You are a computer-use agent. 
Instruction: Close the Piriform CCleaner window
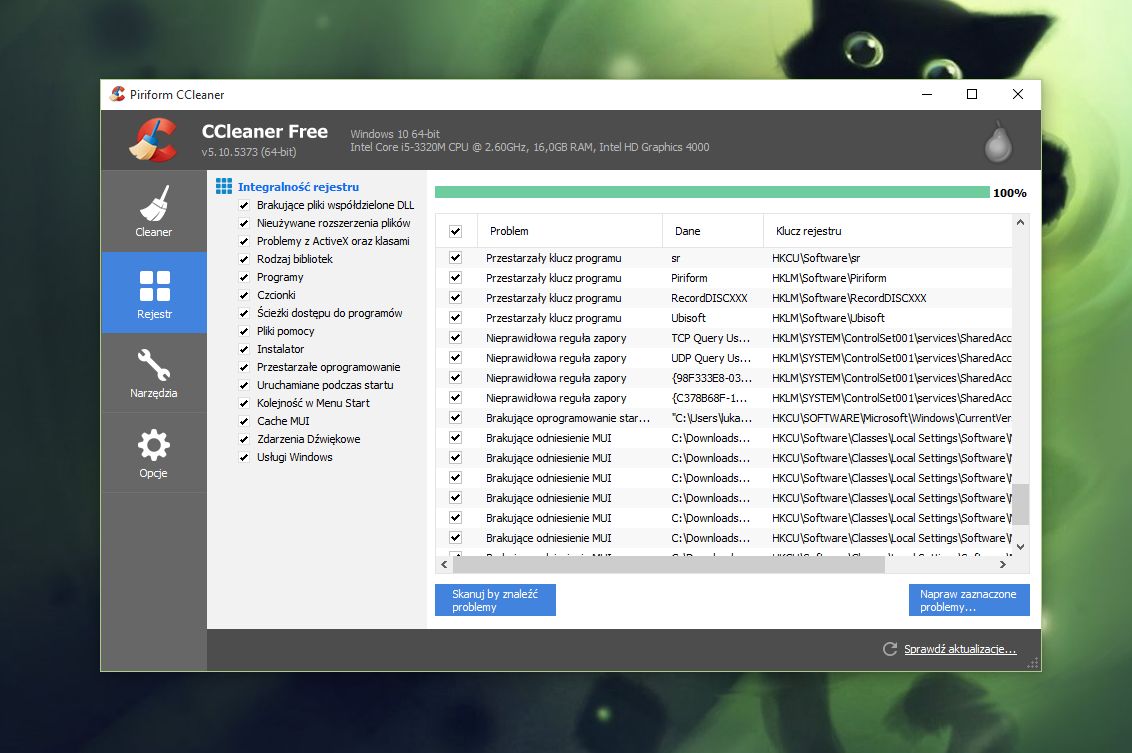[1018, 94]
